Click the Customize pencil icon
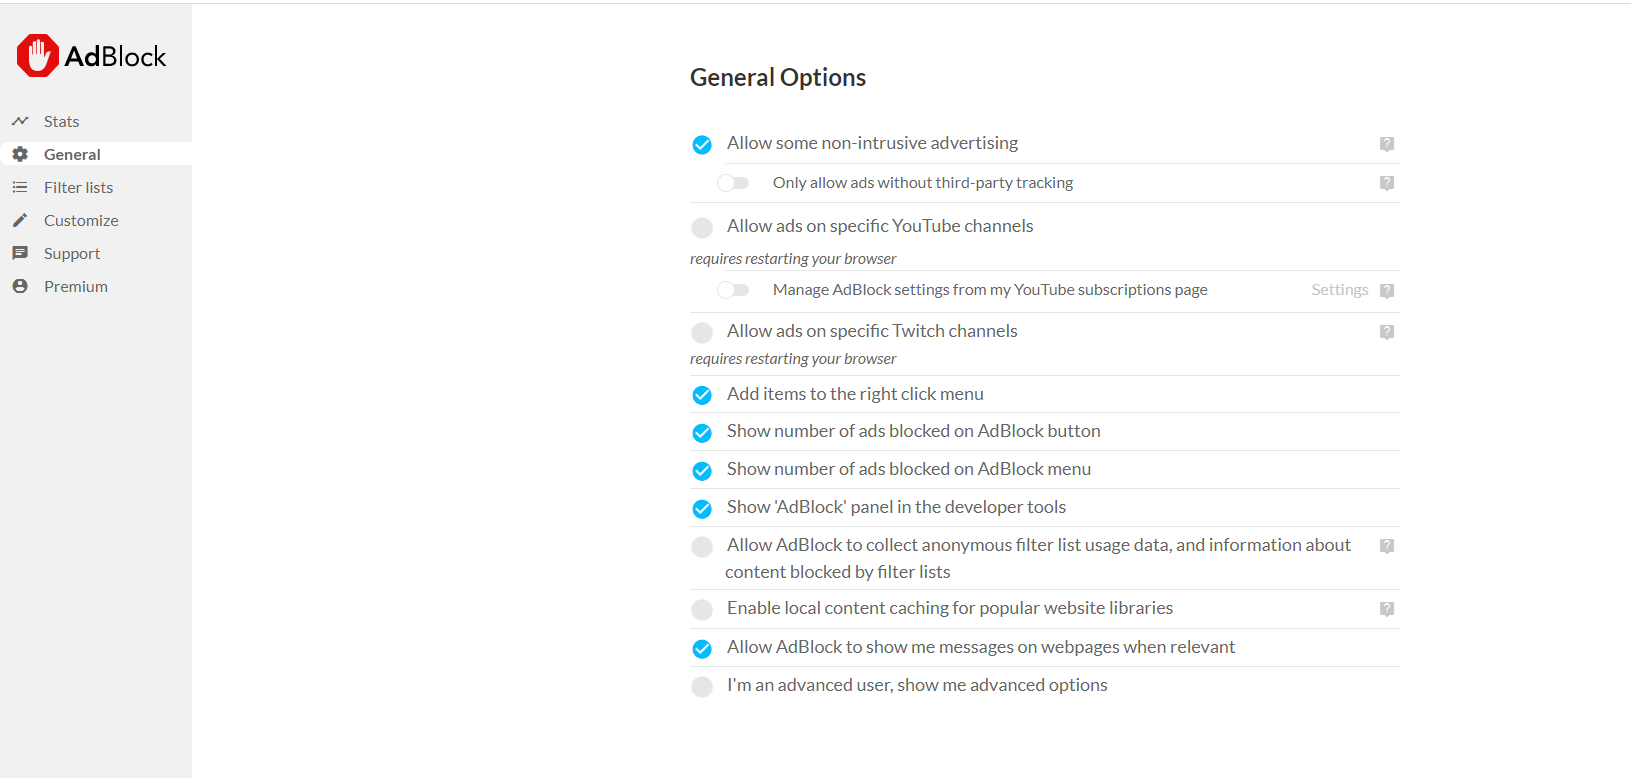 coord(20,220)
